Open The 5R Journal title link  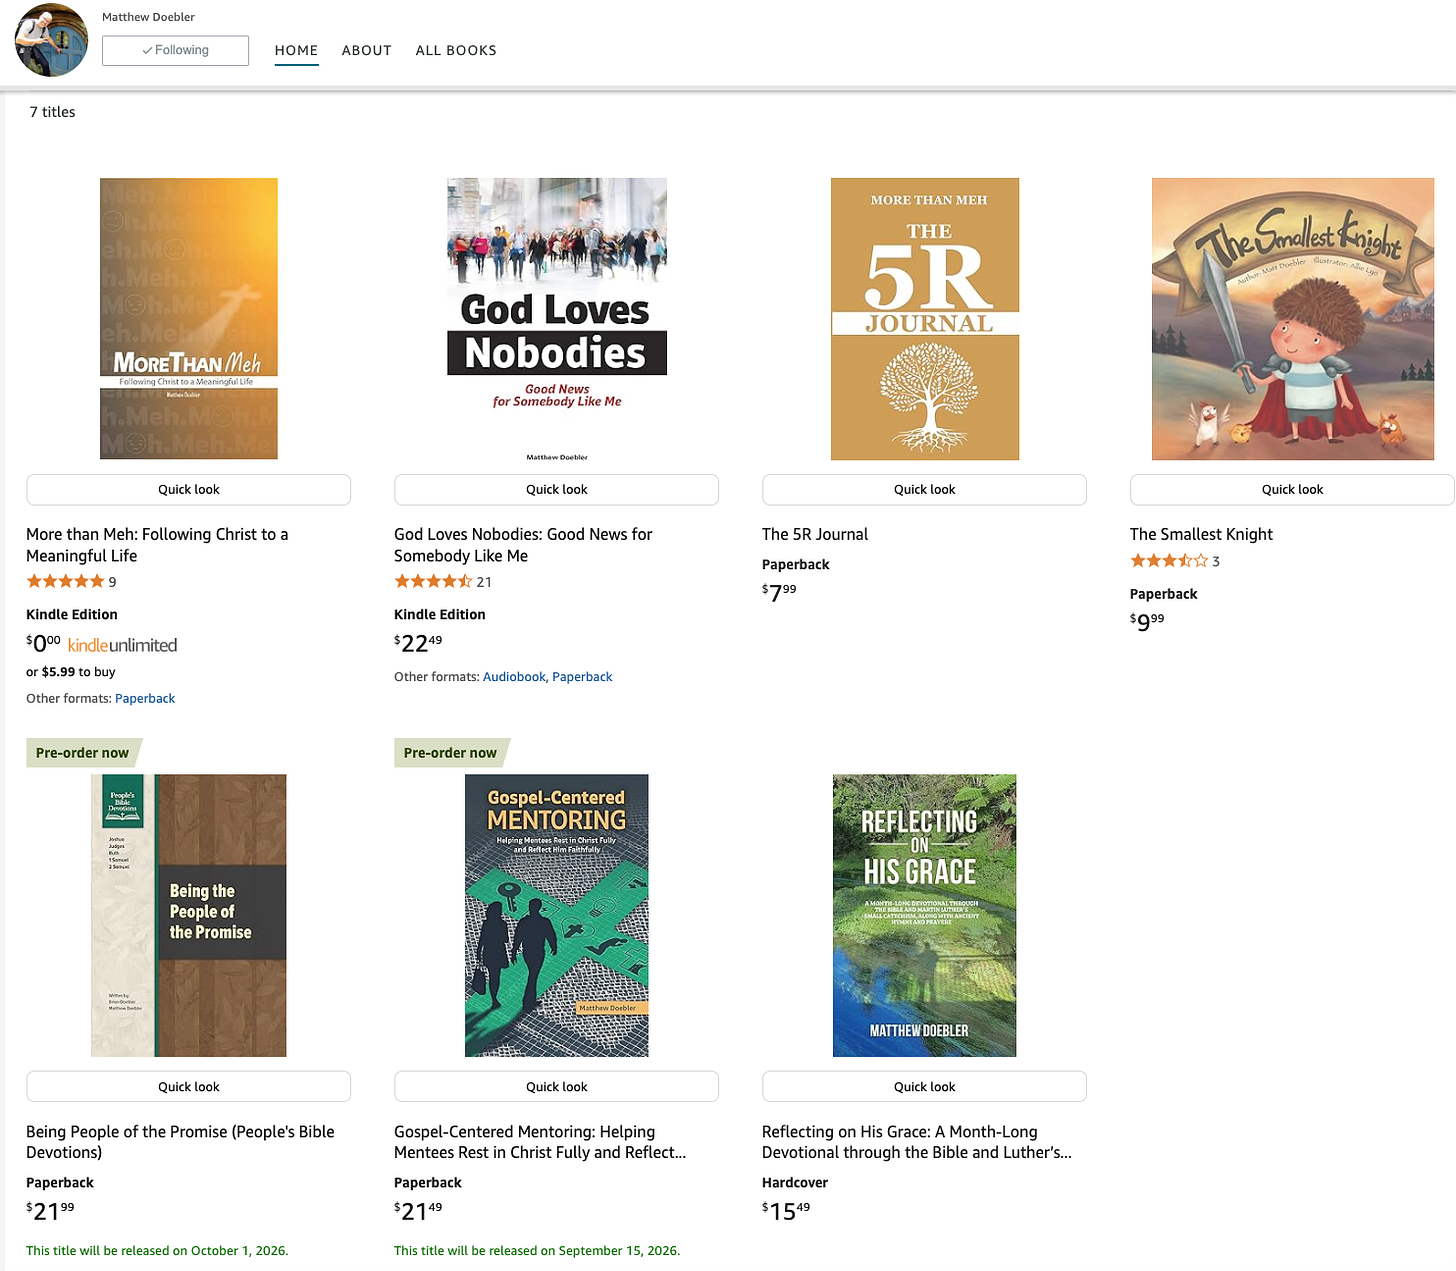coord(815,534)
